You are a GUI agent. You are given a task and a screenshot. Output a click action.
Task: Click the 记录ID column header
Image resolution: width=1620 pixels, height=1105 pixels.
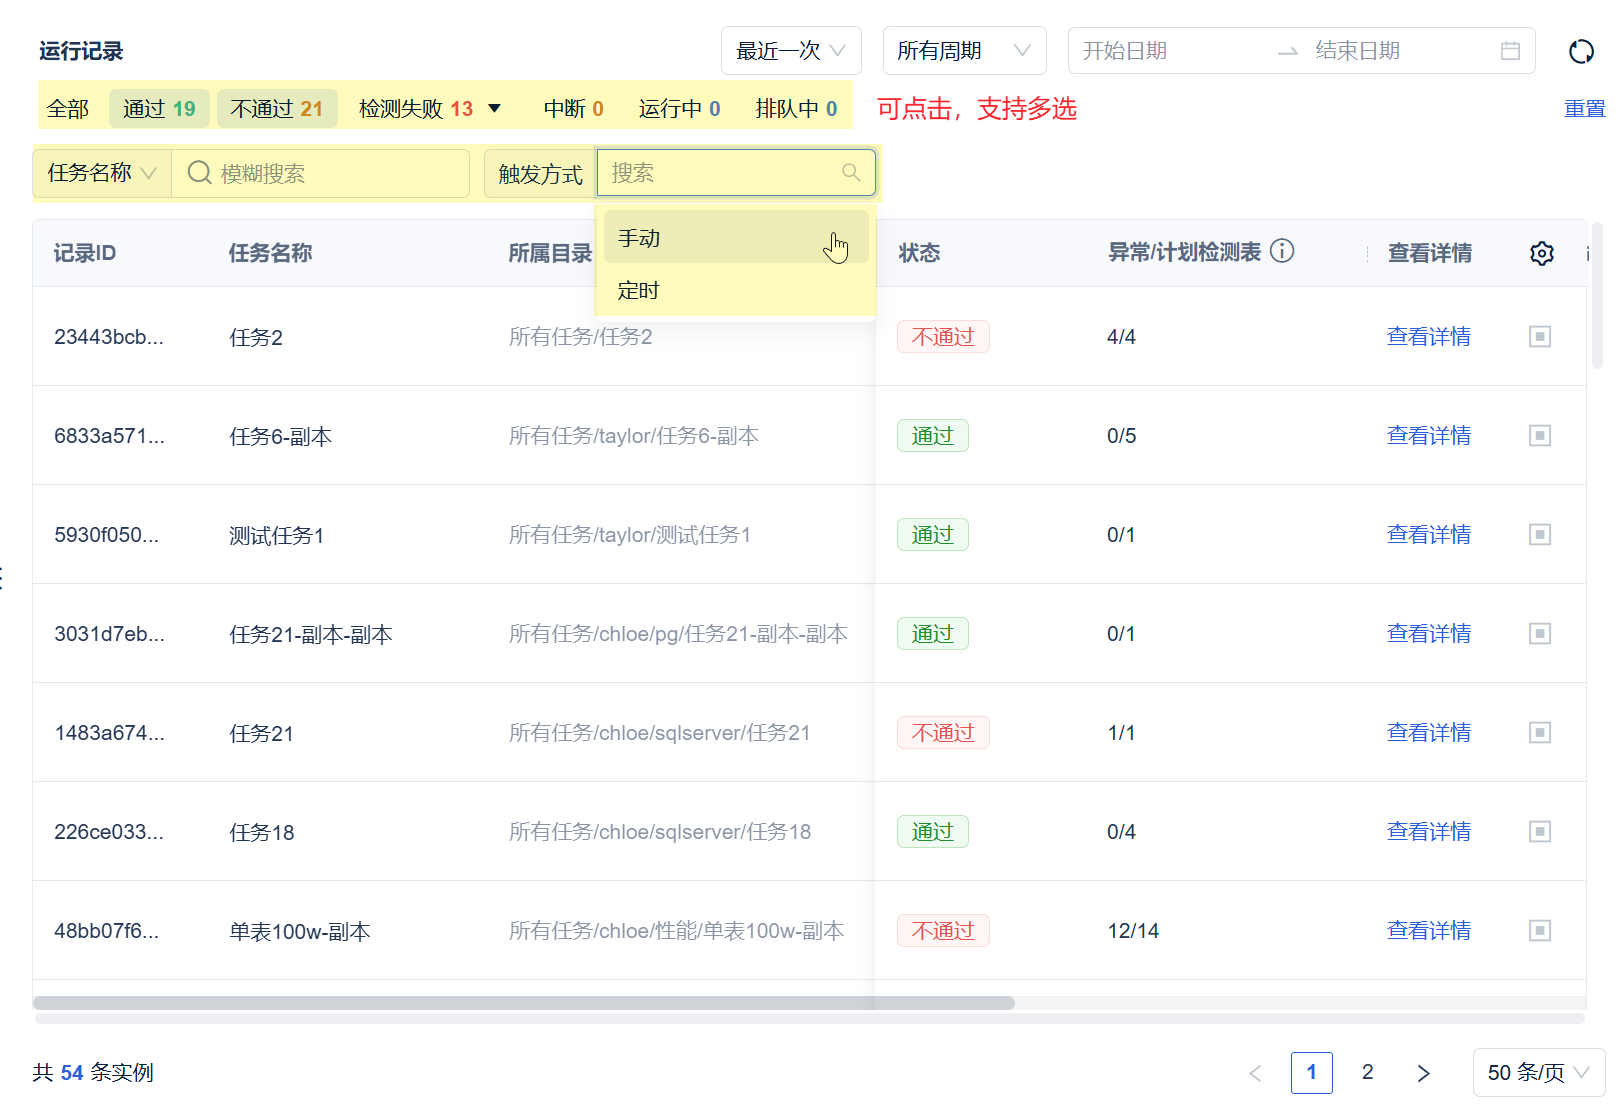point(85,253)
